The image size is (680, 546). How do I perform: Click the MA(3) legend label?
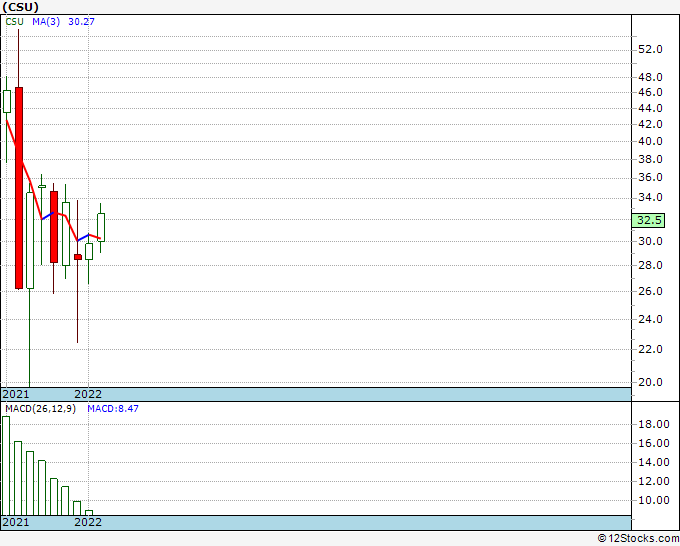[46, 22]
